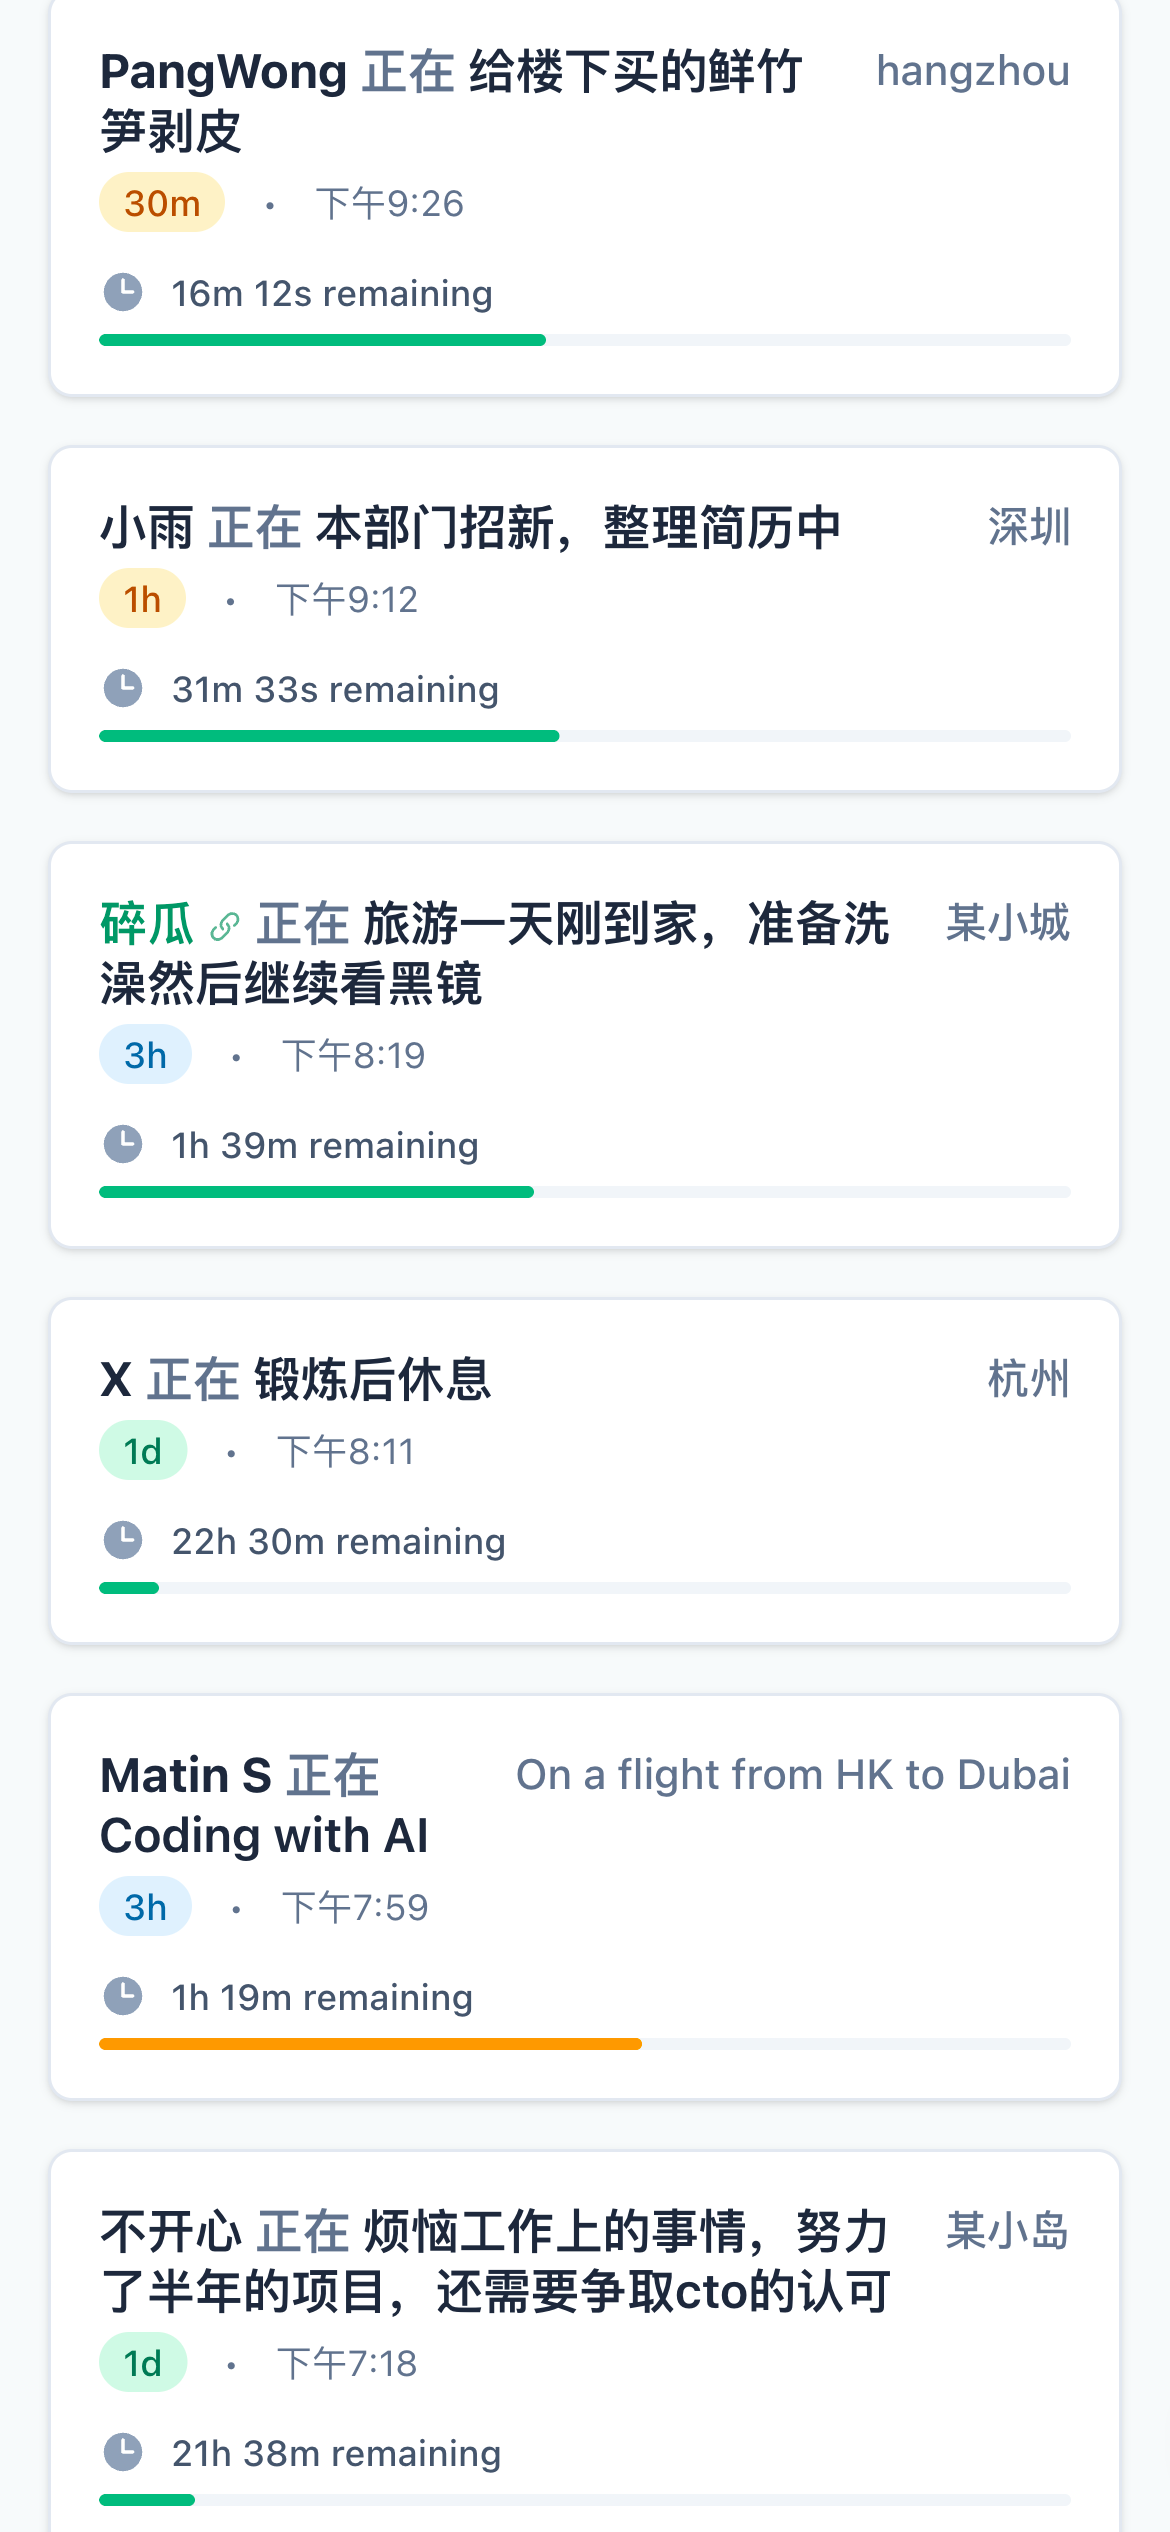
Task: Click "On a flight from HK to Dubai" text
Action: pos(793,1775)
